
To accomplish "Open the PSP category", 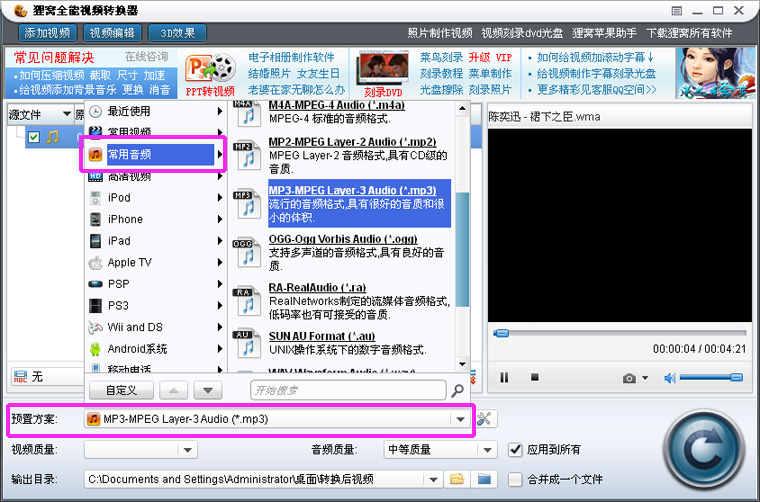I will click(156, 284).
